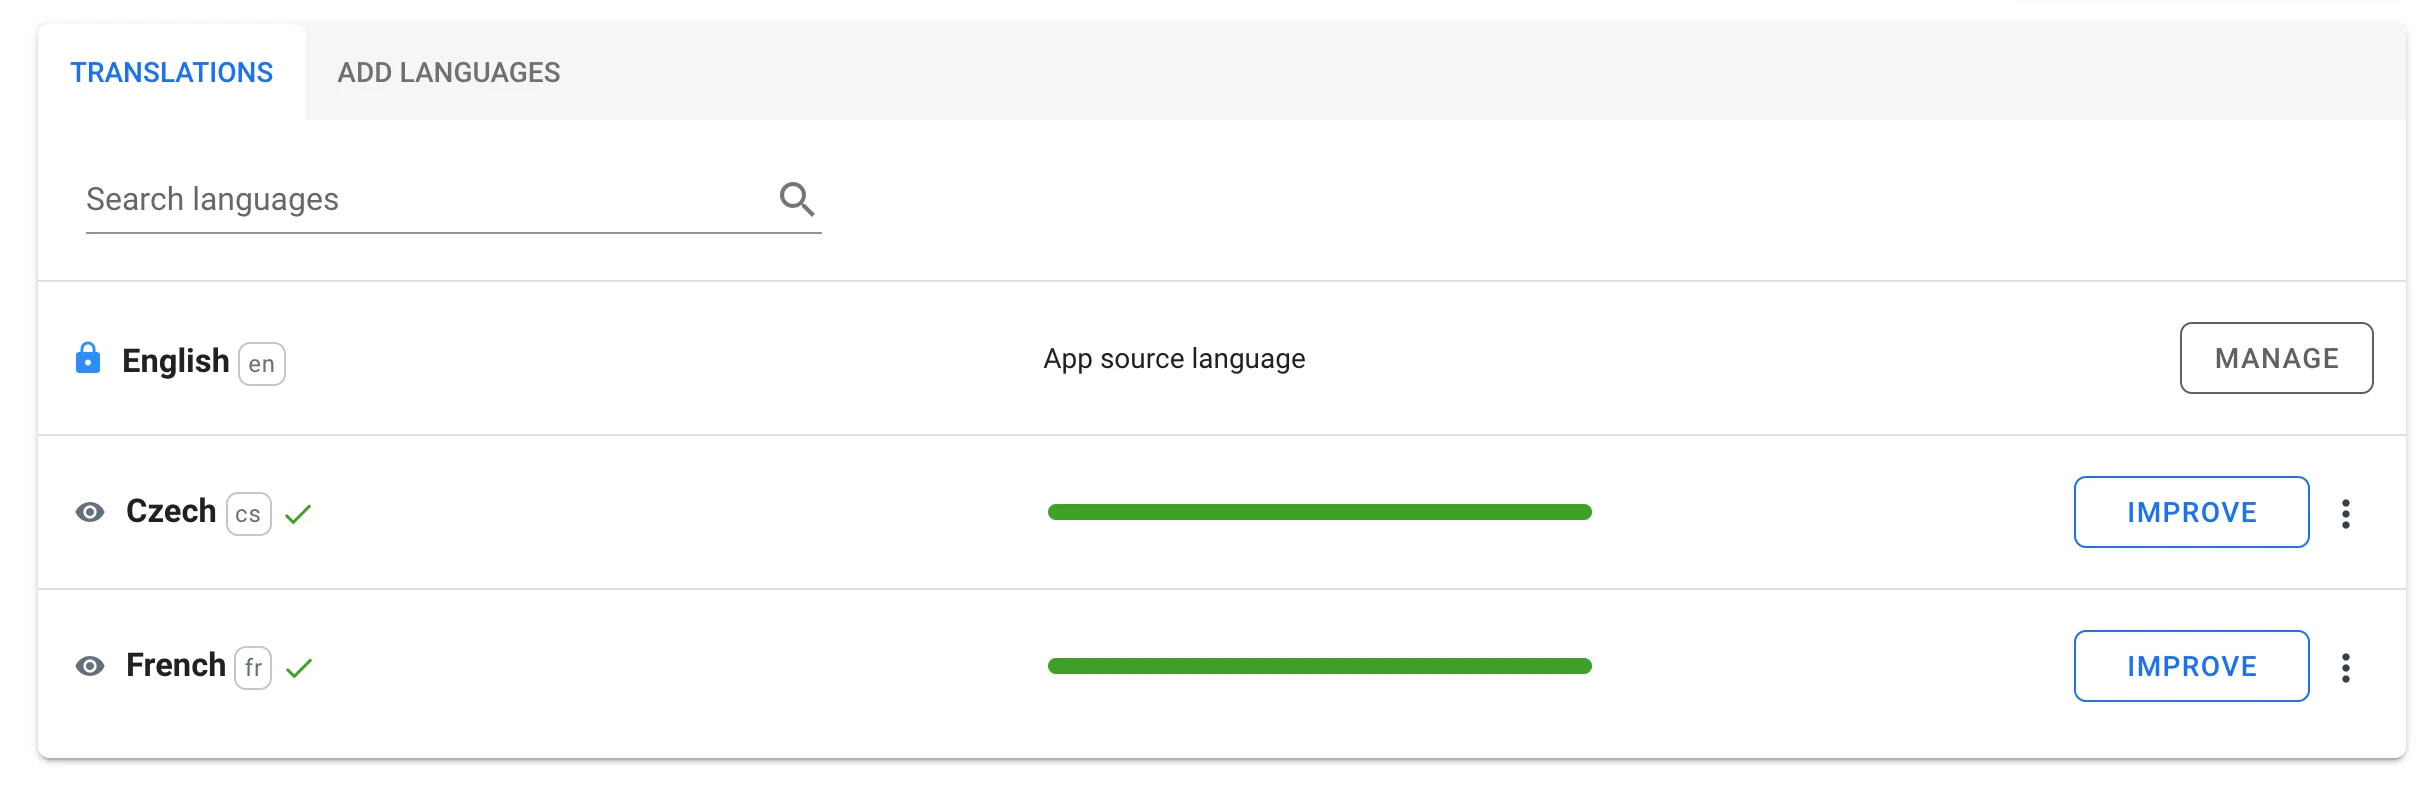The width and height of the screenshot is (2426, 812).
Task: Click the green checkmark next to Czech
Action: click(298, 514)
